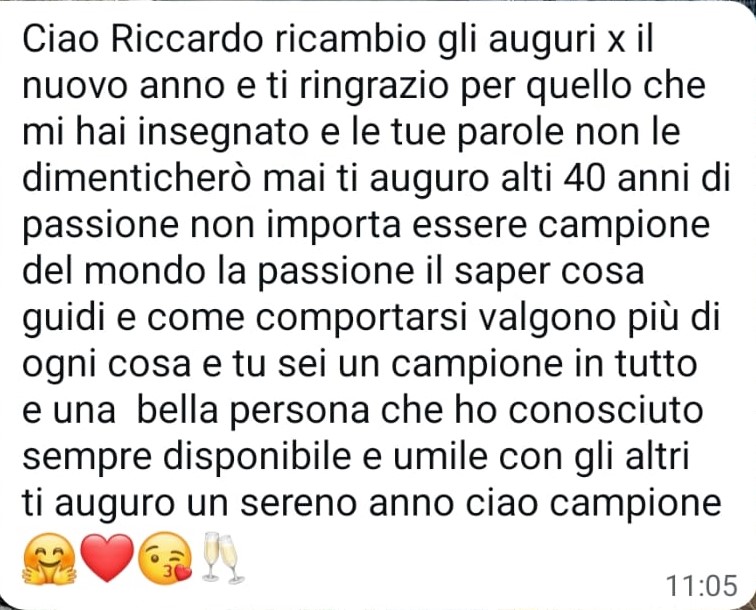Click the word 'umile'
Screen dimensions: 756x610
440,456
